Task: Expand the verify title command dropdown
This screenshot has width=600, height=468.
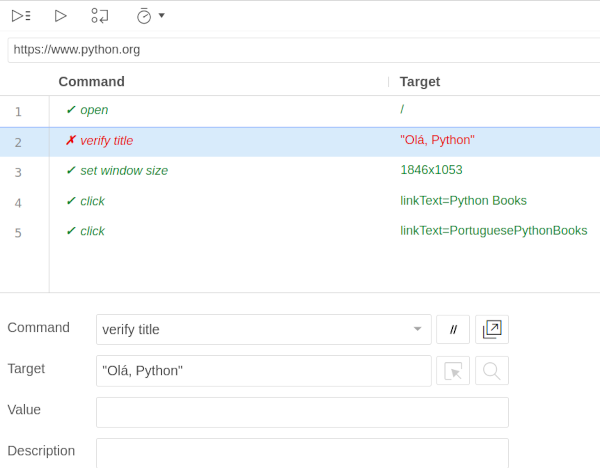Action: tap(417, 329)
